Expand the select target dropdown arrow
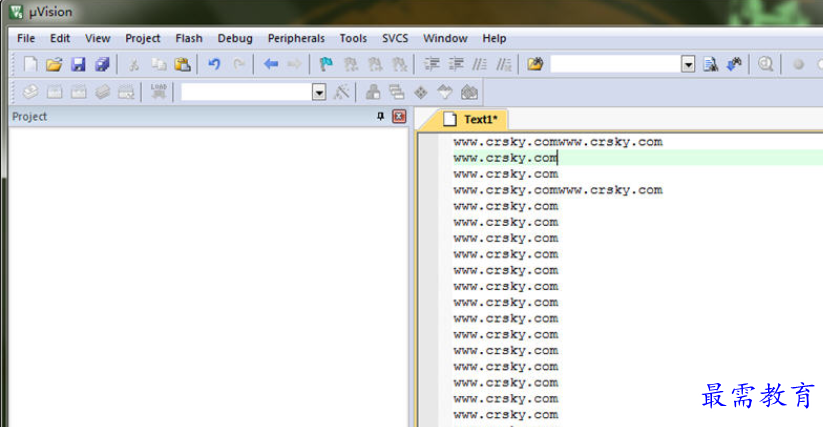This screenshot has height=427, width=823. tap(319, 92)
